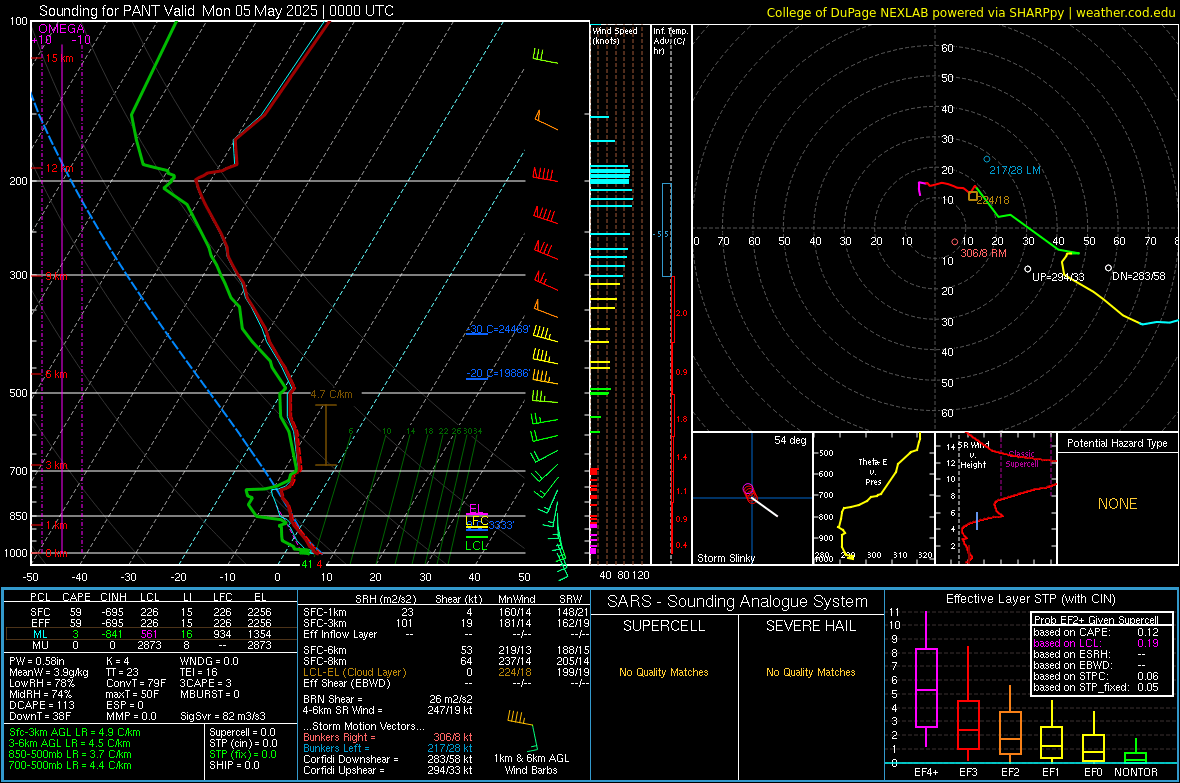Click the College of DuPage NEXLAB credit text
Image resolution: width=1180 pixels, height=783 pixels.
point(970,12)
